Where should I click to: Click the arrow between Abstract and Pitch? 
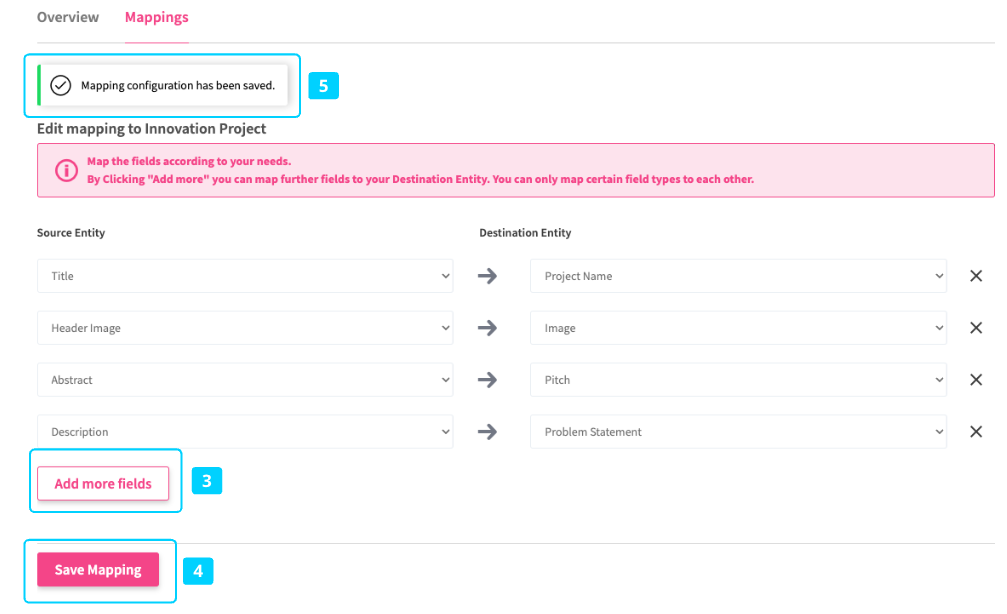[x=487, y=380]
